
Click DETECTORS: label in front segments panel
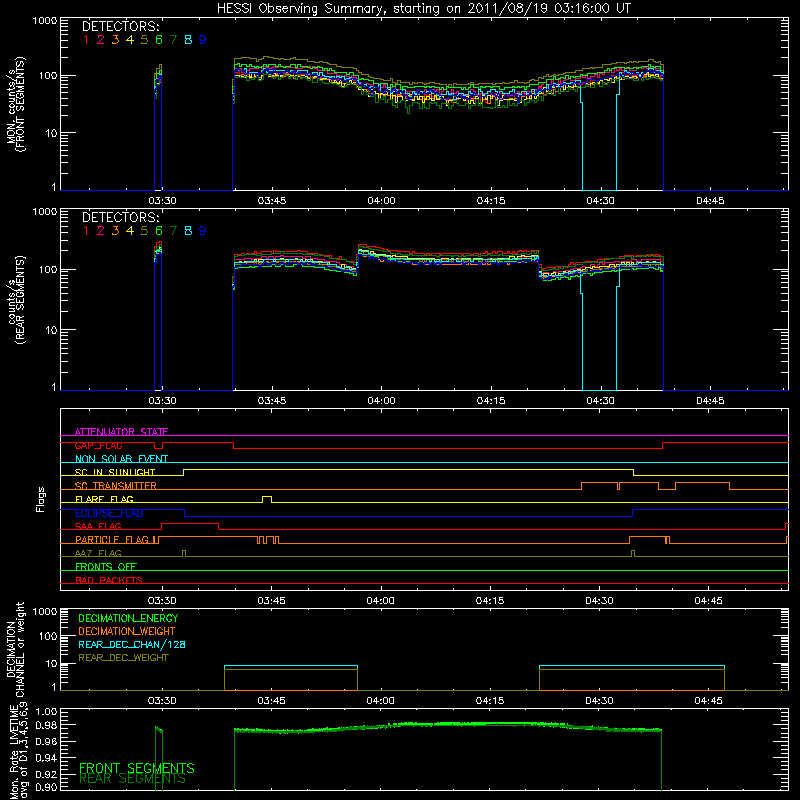(x=121, y=27)
